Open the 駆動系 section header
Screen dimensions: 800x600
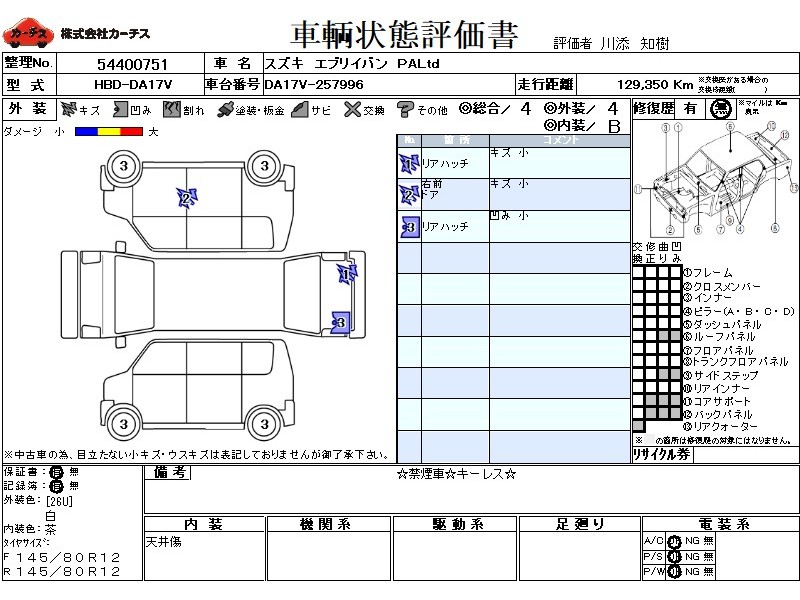click(x=455, y=524)
